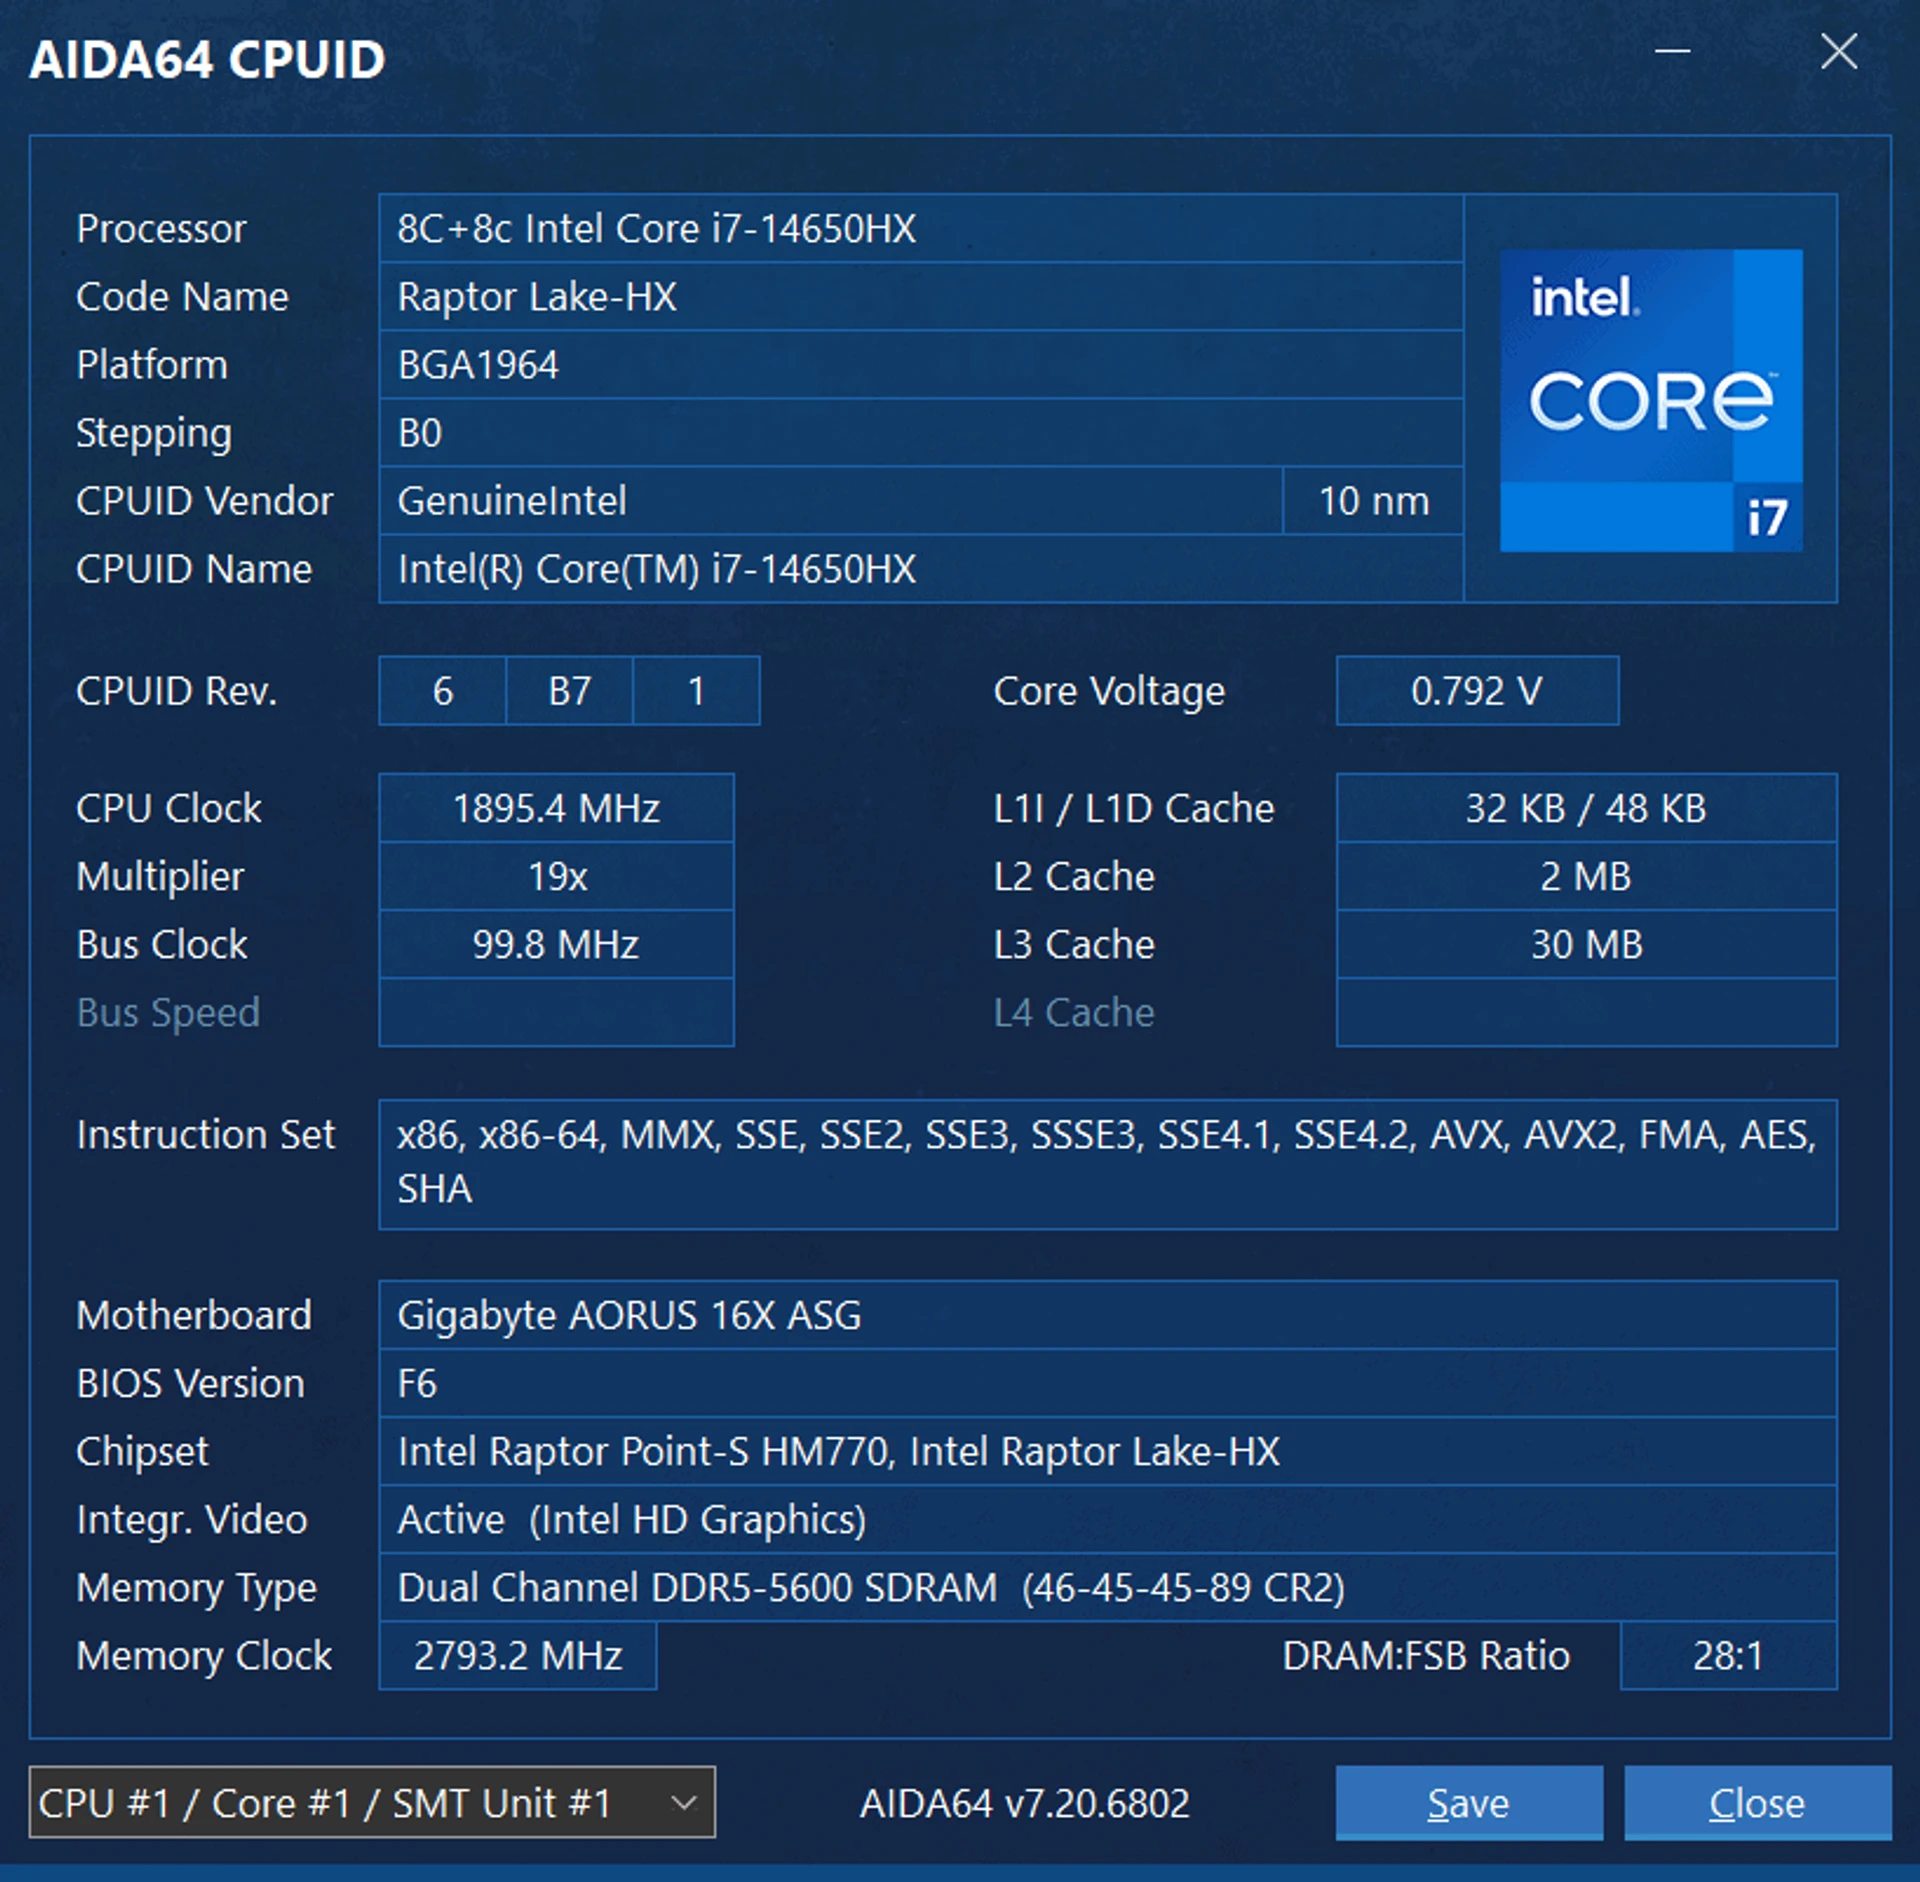Screen dimensions: 1920x1882
Task: Click the Dual Channel DDR5-5600 SDRAM value
Action: tap(1108, 1588)
